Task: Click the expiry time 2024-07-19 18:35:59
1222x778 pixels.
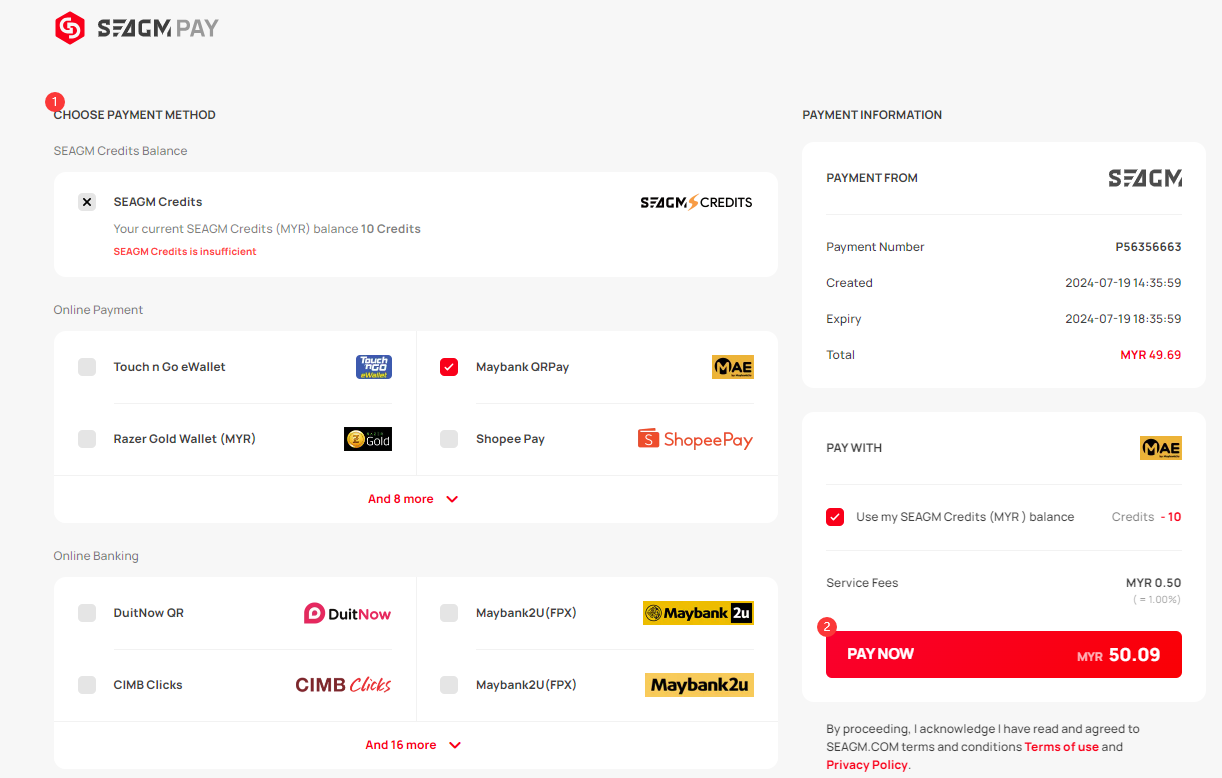Action: [1123, 319]
